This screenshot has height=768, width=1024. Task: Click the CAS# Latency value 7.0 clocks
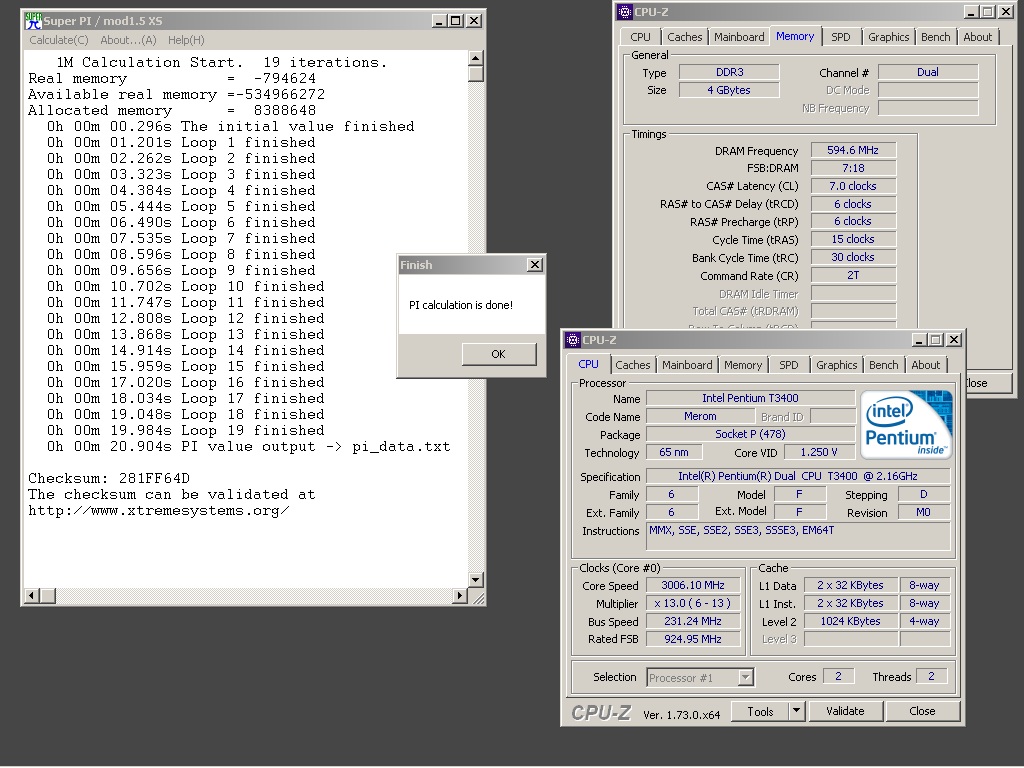point(853,186)
